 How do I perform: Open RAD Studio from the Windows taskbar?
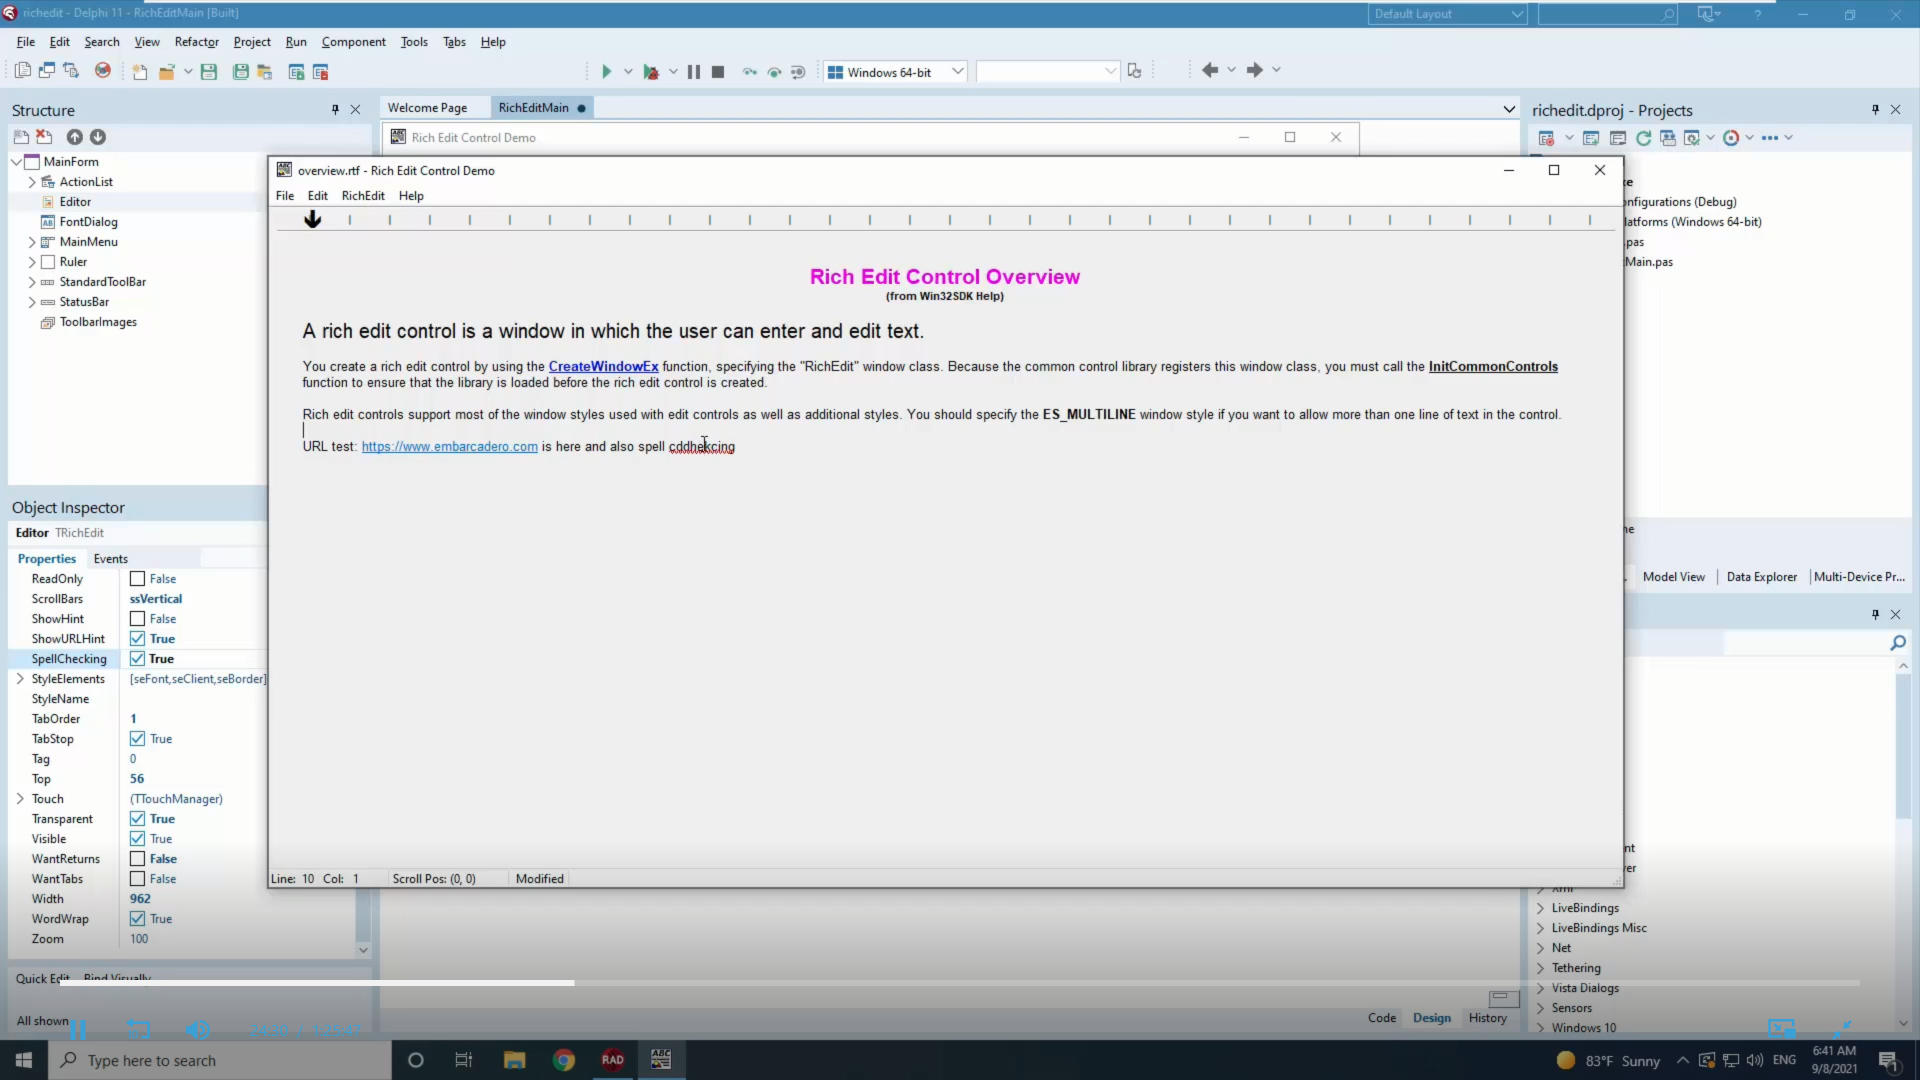[x=613, y=1060]
